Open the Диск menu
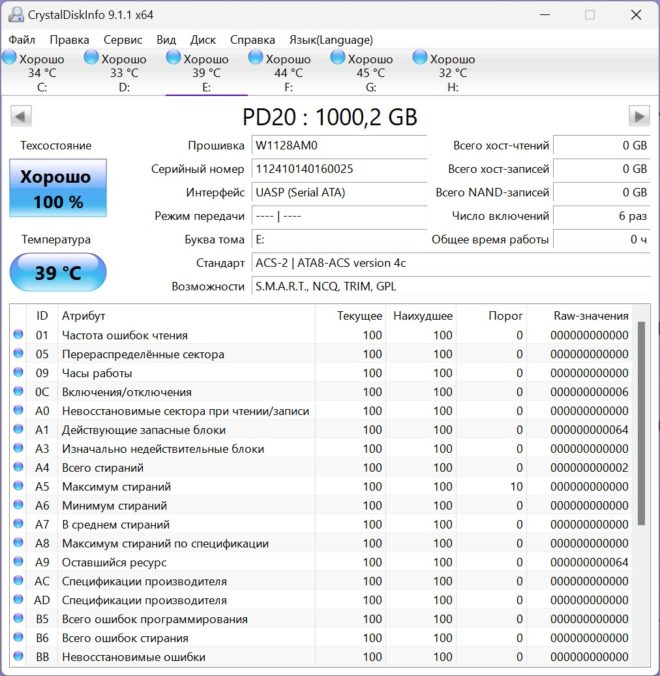 (203, 40)
